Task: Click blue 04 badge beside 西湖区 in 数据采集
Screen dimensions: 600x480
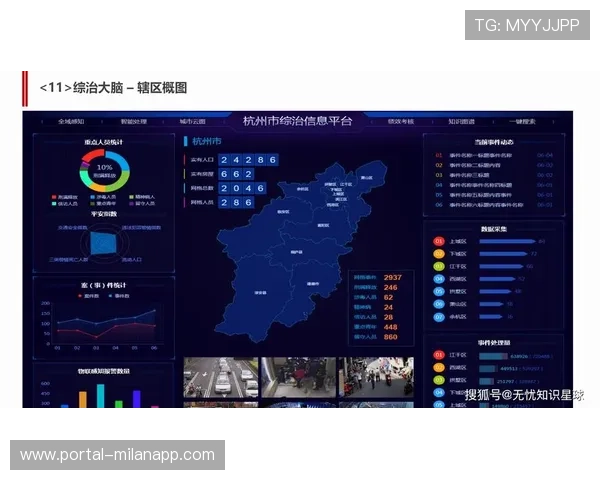Action: pos(439,279)
